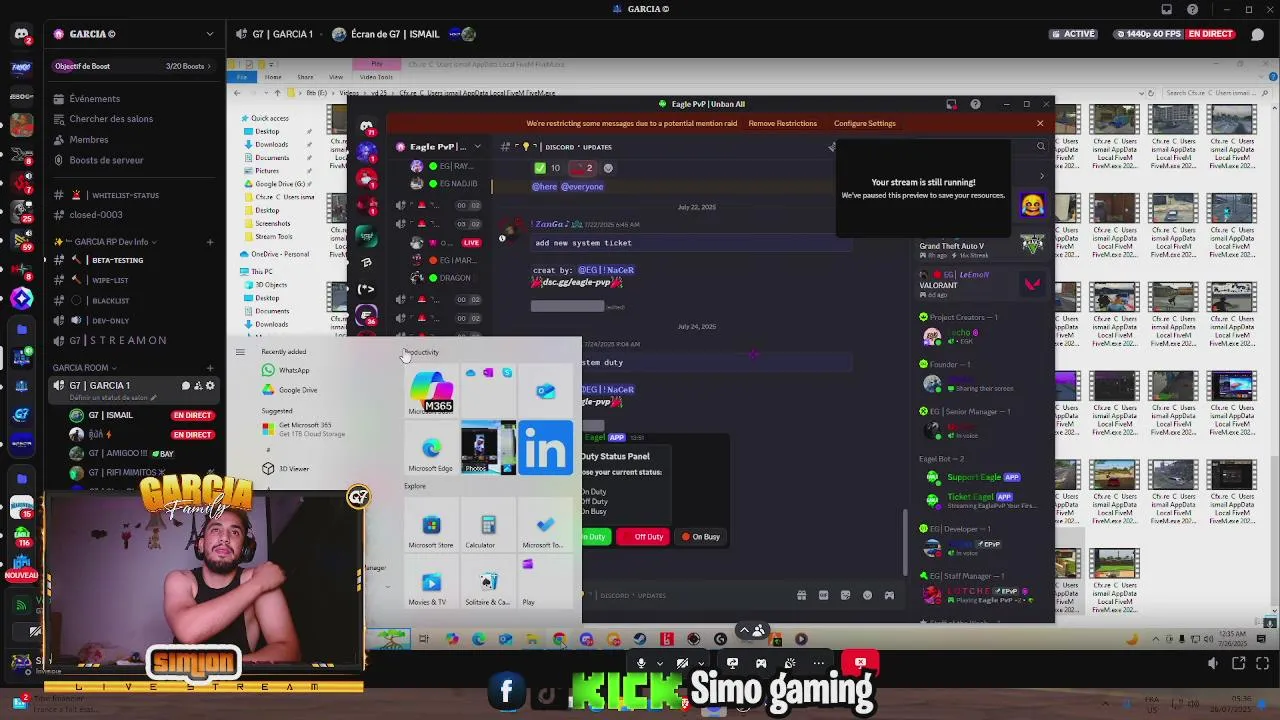Click the red disconnect call icon

[860, 663]
